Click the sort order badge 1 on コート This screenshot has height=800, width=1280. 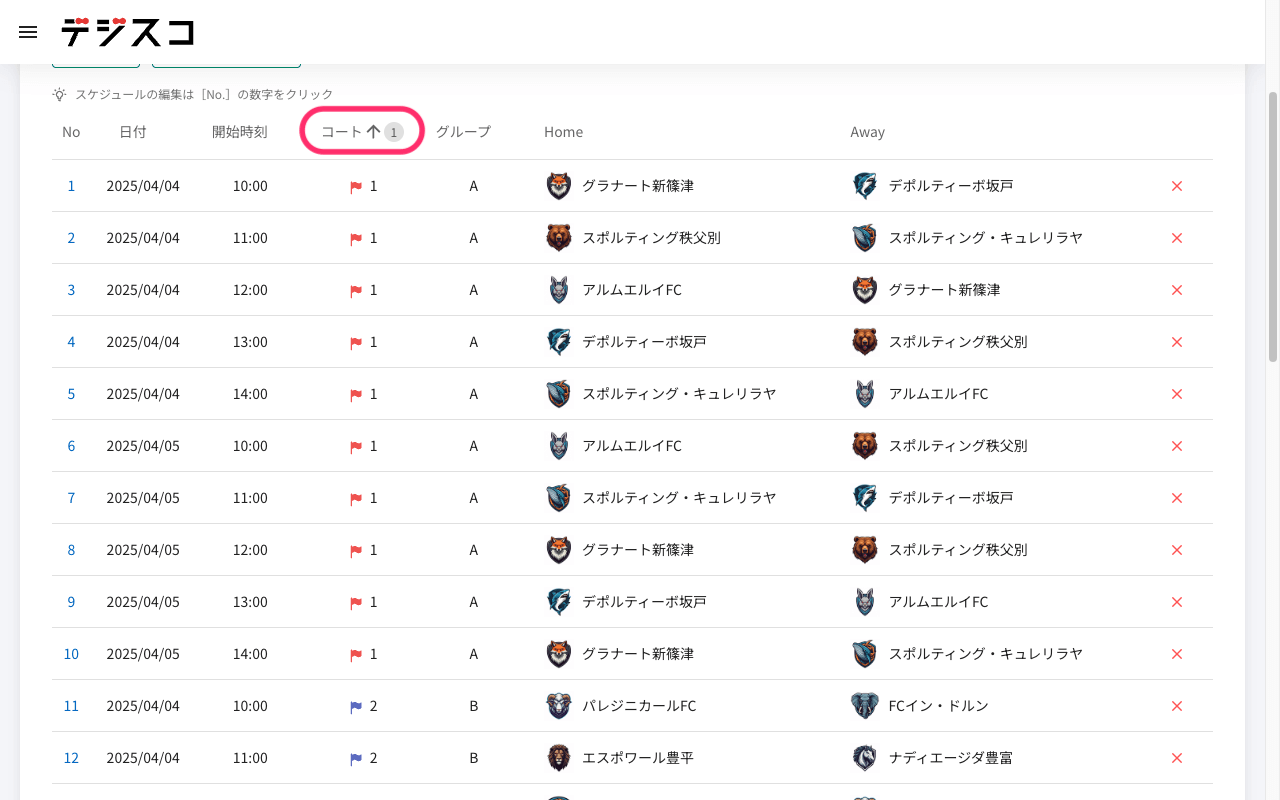pos(394,132)
